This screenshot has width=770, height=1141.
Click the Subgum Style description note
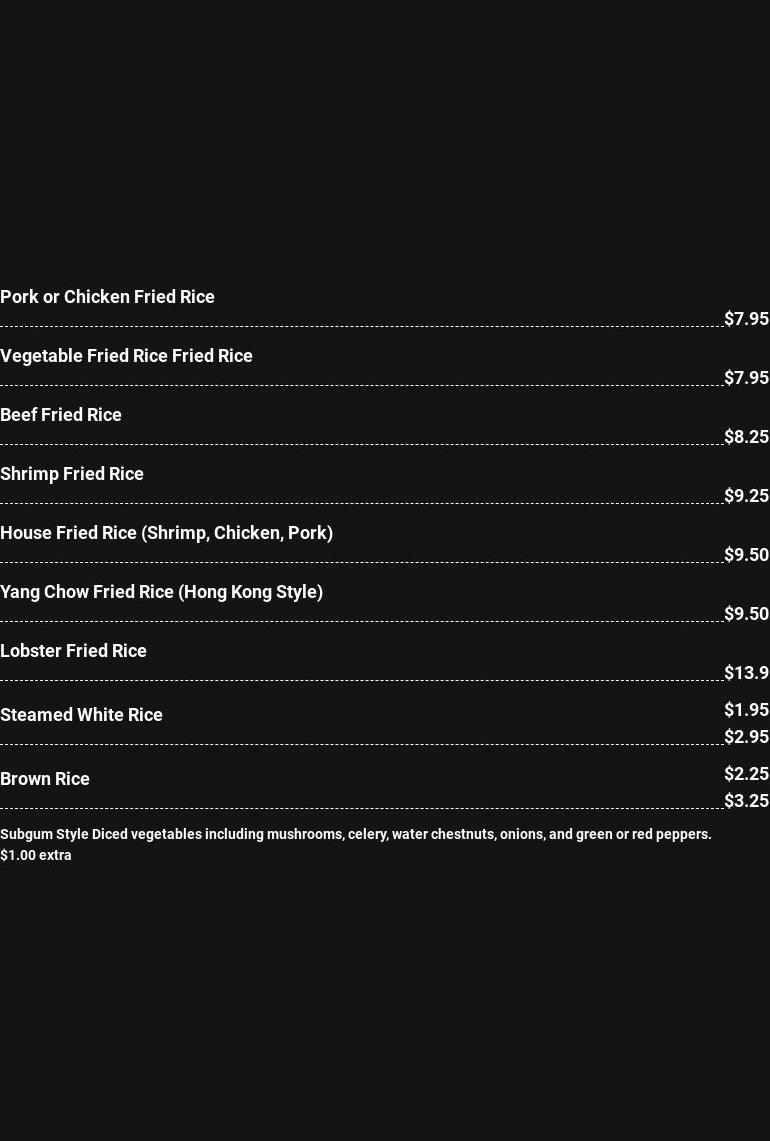[x=355, y=844]
